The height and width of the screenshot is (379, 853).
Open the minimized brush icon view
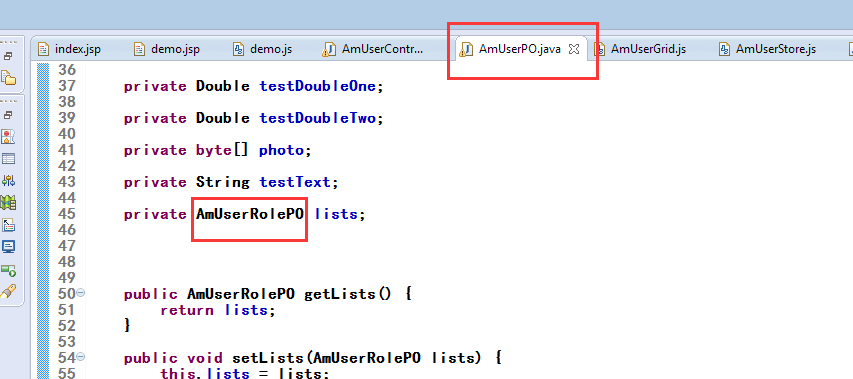(x=9, y=291)
